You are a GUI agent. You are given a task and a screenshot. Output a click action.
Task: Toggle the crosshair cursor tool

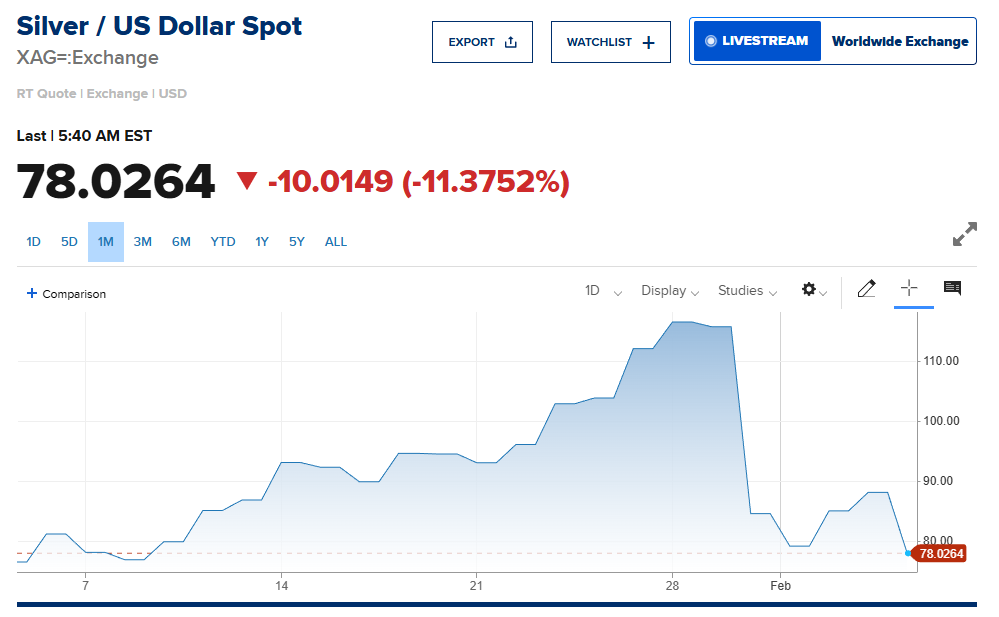[x=909, y=289]
